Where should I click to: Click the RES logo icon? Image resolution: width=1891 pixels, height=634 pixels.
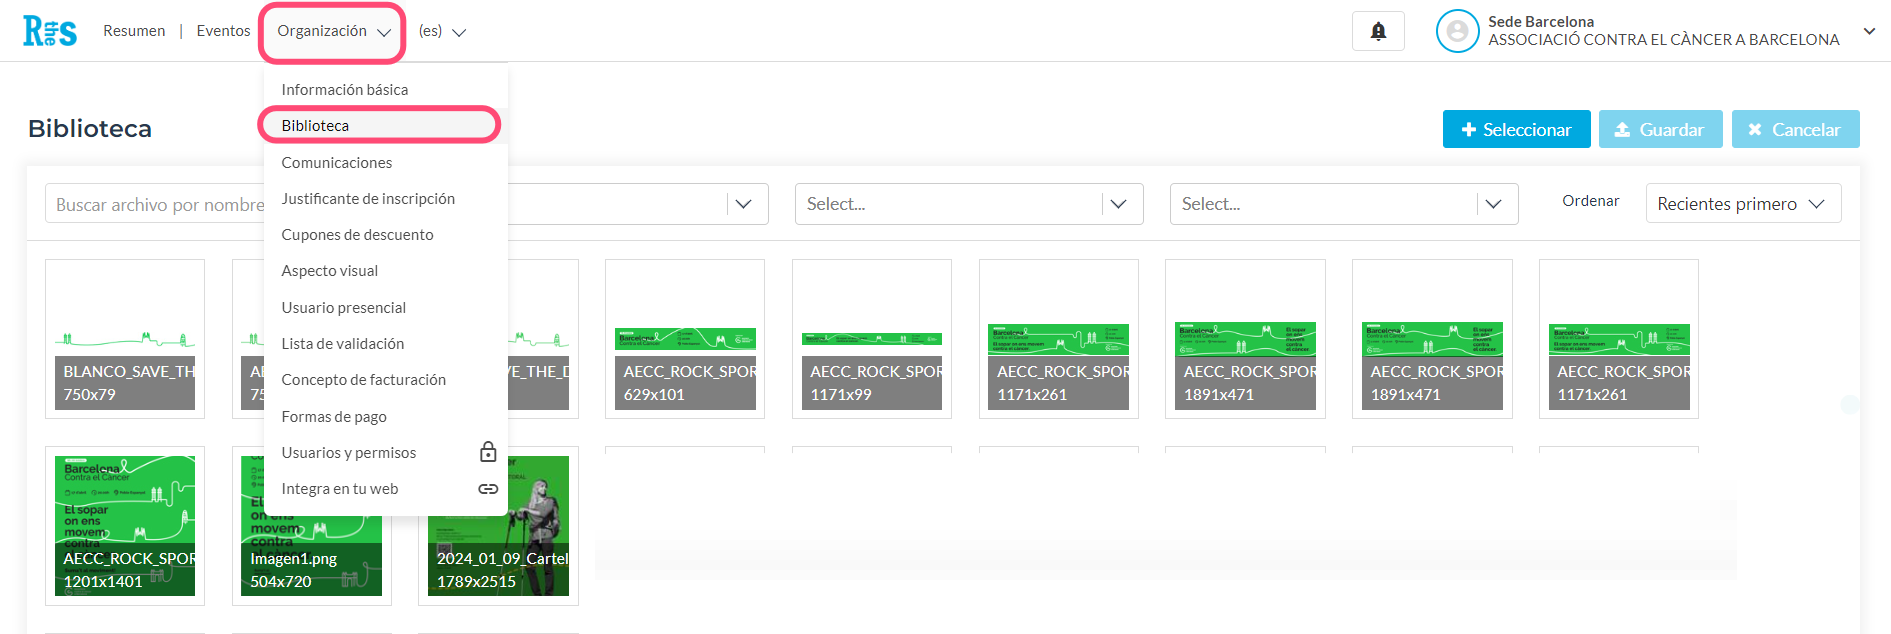pos(50,31)
